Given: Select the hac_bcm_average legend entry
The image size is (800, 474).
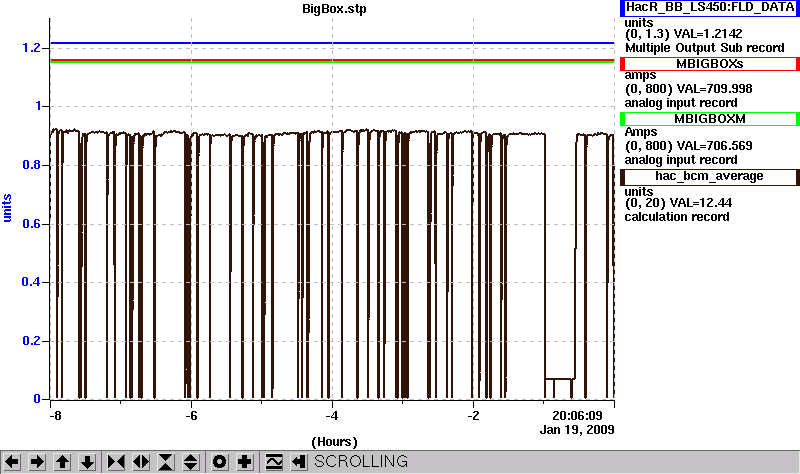Looking at the screenshot, I should 710,177.
